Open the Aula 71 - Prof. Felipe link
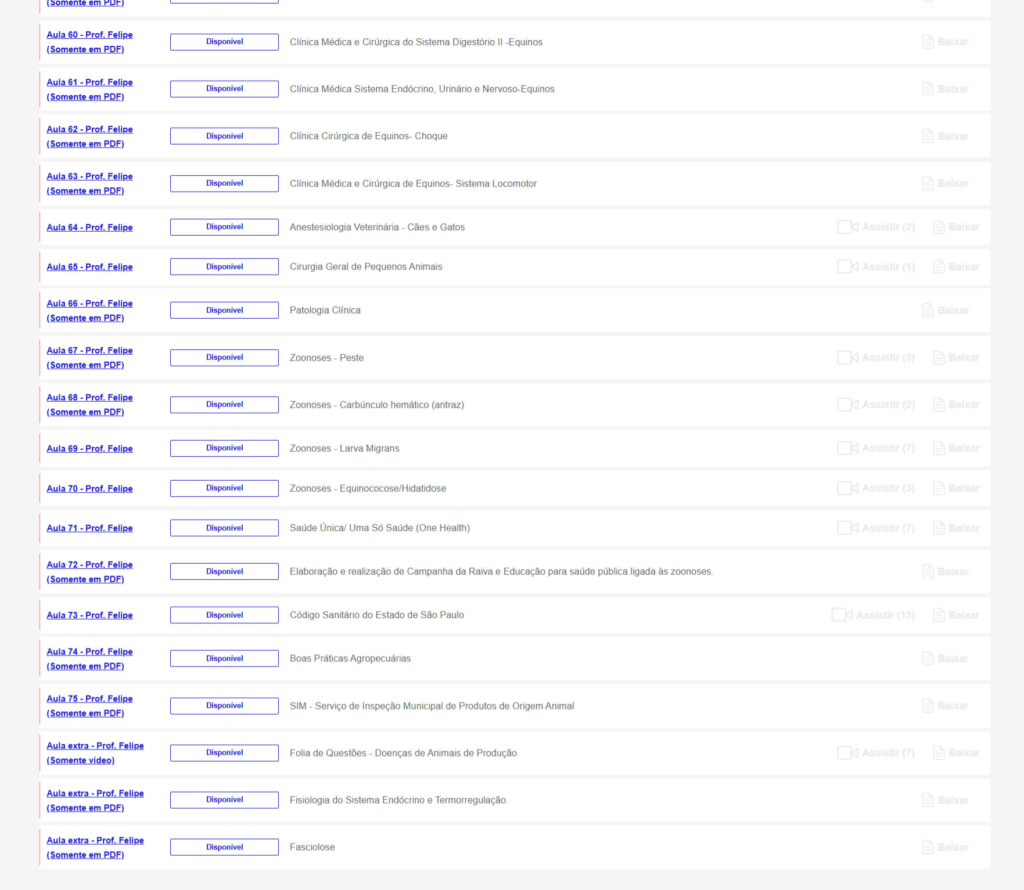1024x890 pixels. pyautogui.click(x=89, y=528)
